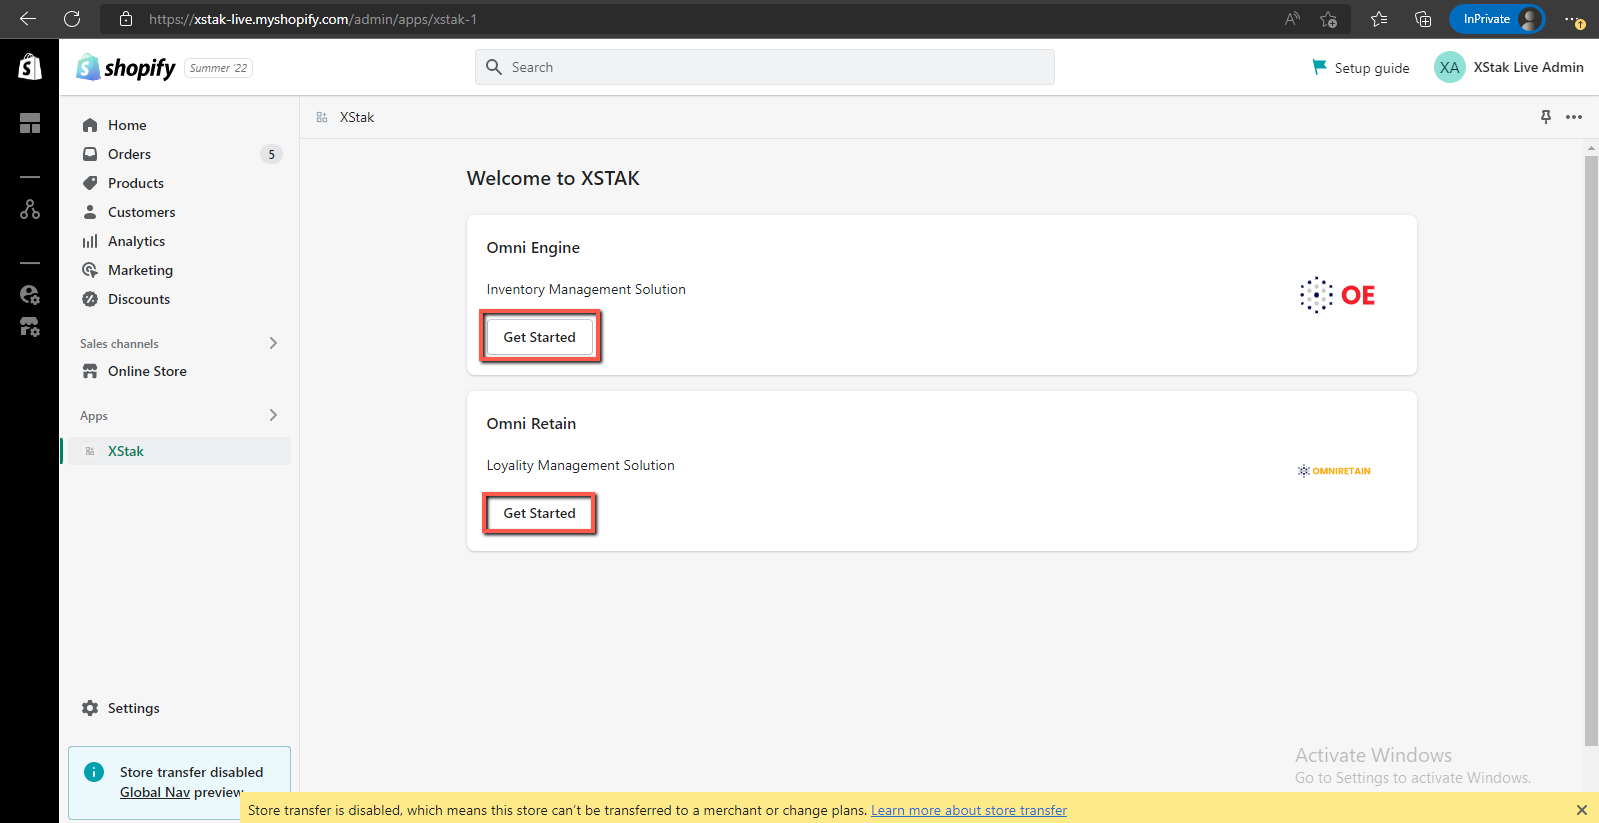Open Settings at sidebar bottom
The height and width of the screenshot is (823, 1599).
click(133, 708)
